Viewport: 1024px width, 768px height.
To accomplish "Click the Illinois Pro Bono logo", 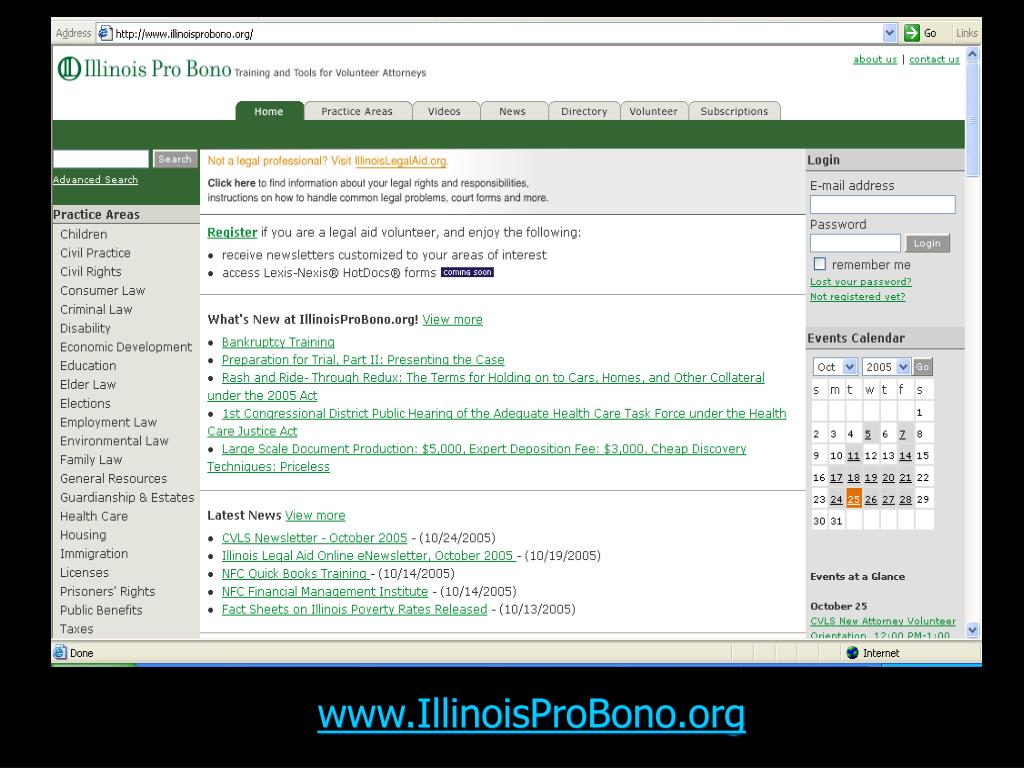I will [144, 69].
